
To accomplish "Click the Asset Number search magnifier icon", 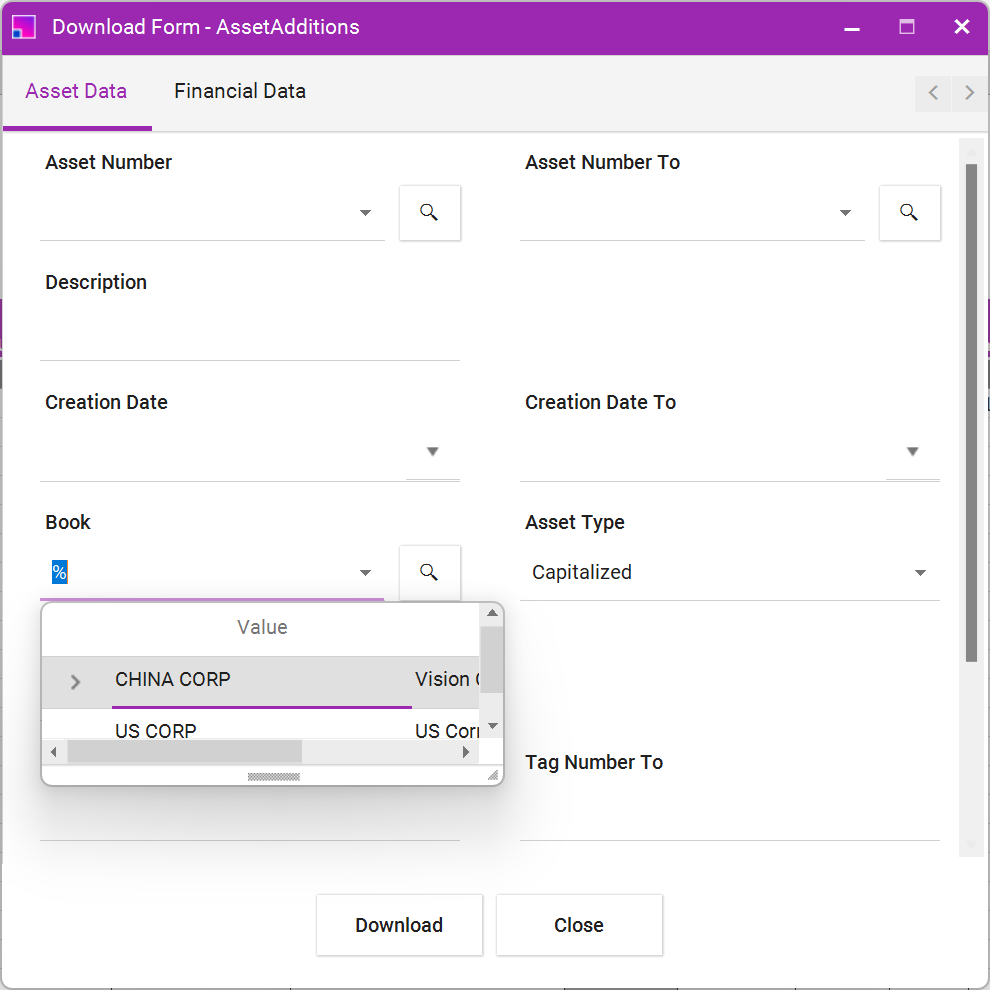I will (429, 212).
